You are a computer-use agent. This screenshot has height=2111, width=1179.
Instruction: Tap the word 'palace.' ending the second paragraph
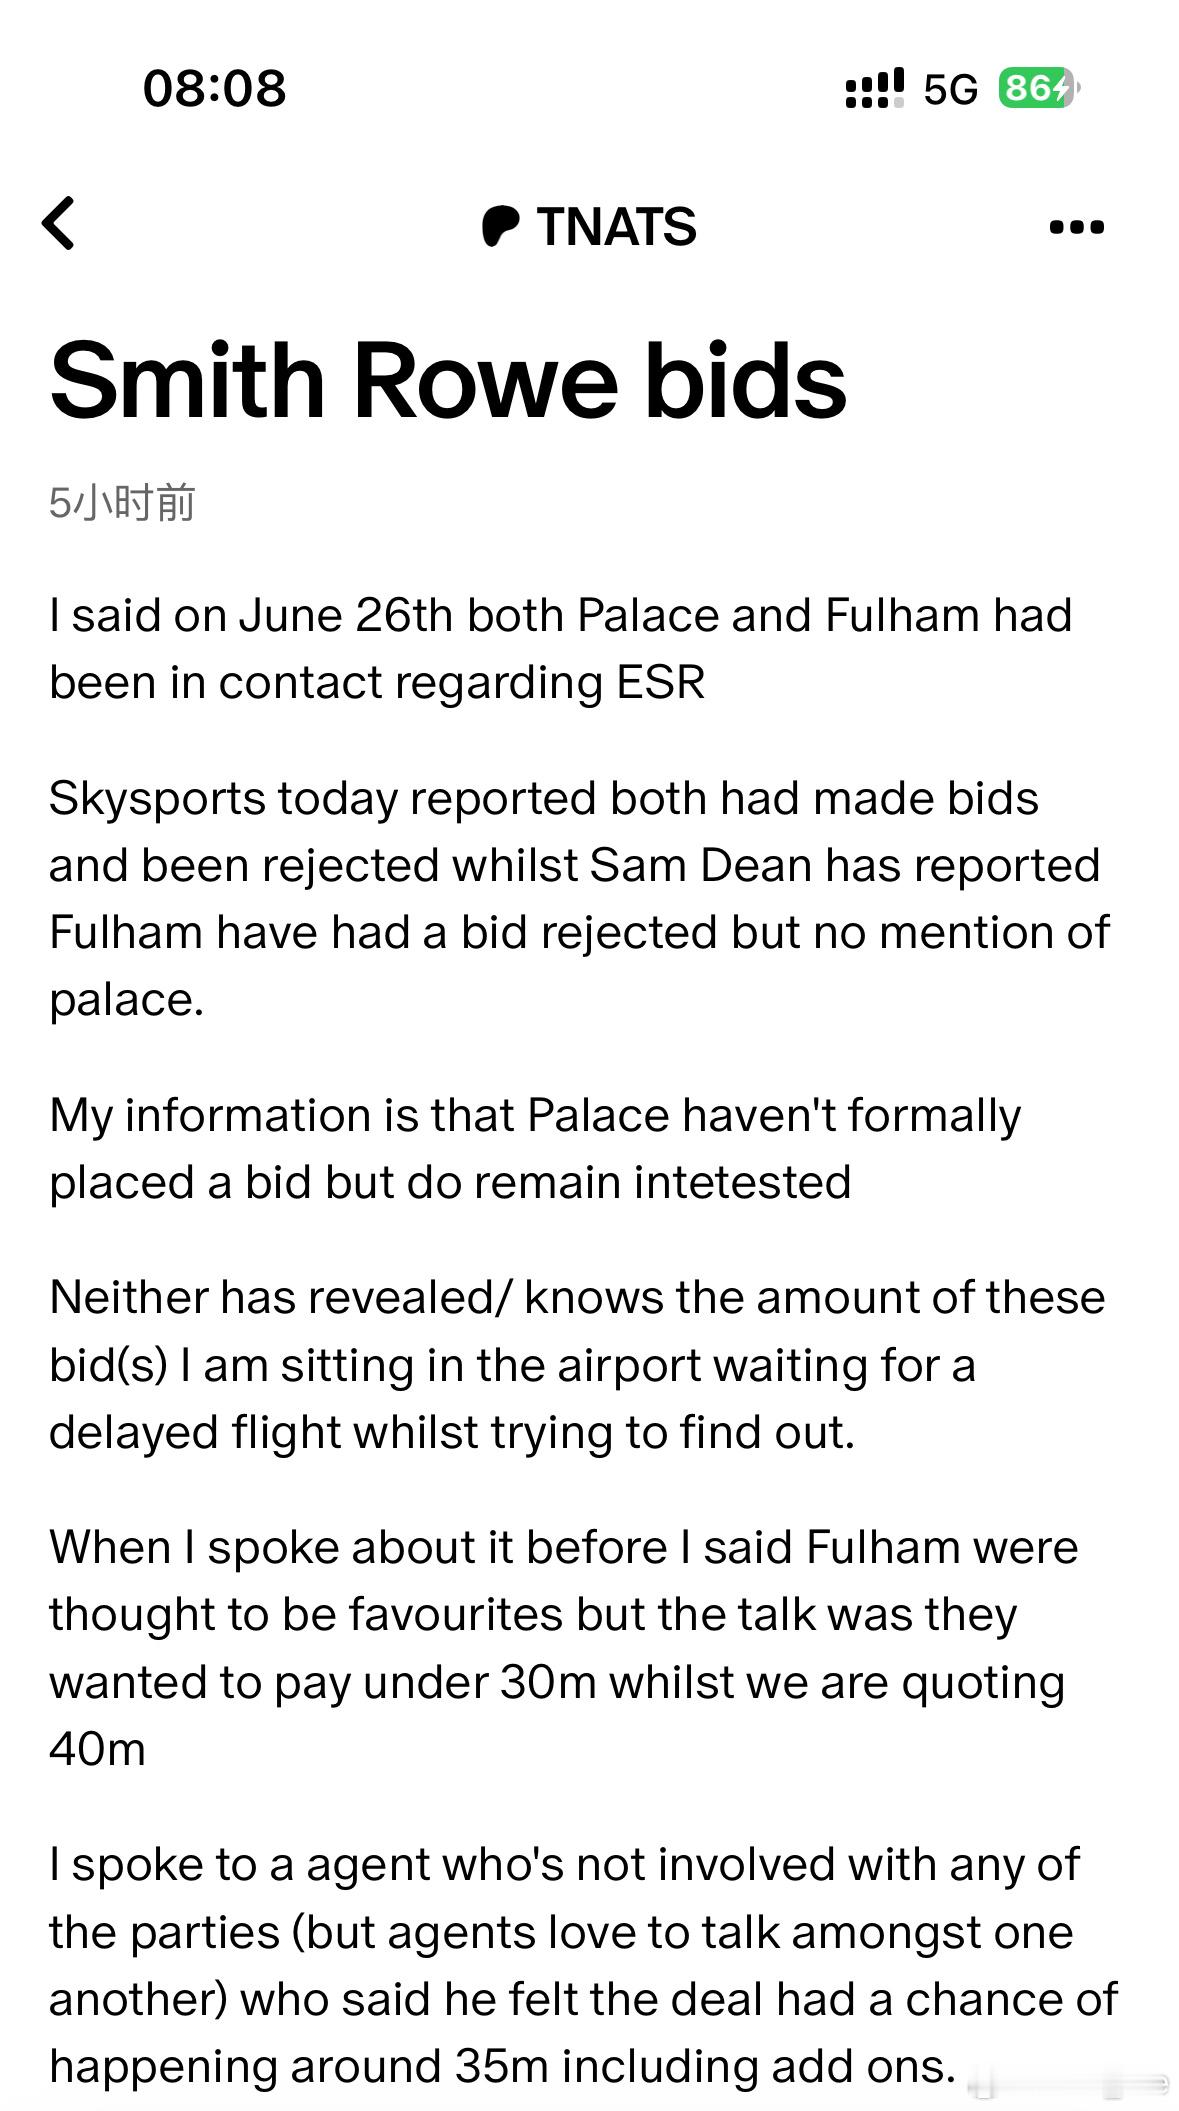pos(127,1000)
